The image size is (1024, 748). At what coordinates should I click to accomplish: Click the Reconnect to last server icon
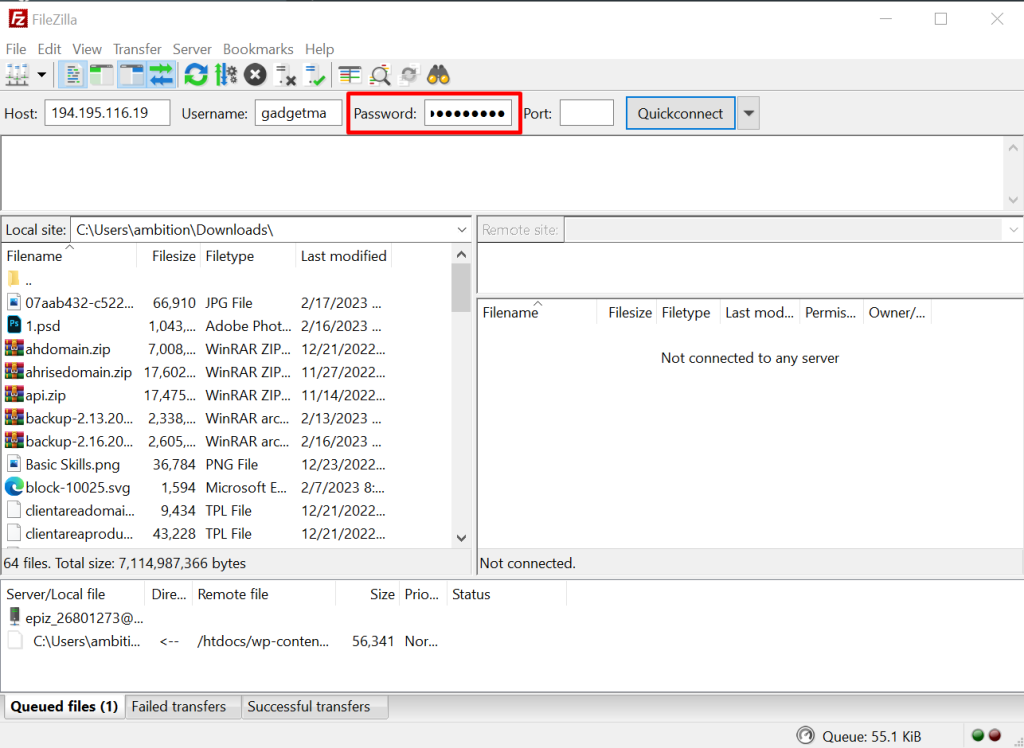[x=315, y=75]
